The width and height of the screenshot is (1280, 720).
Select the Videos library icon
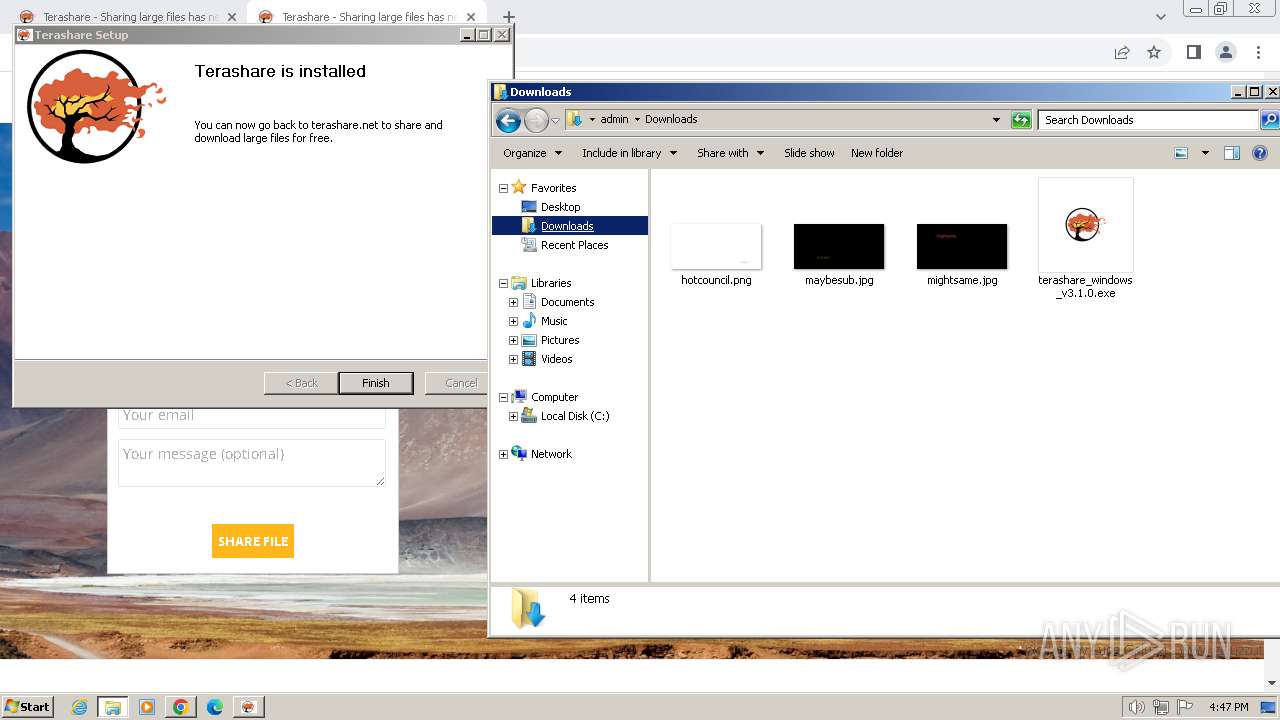click(529, 359)
